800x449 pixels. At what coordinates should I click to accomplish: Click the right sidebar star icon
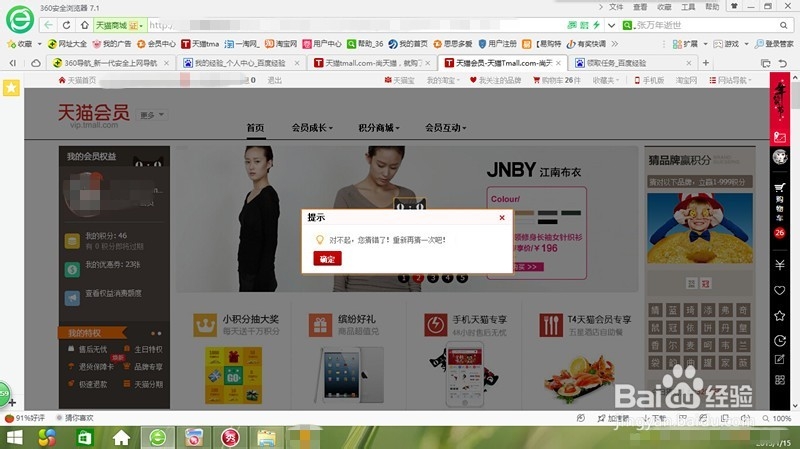point(780,316)
